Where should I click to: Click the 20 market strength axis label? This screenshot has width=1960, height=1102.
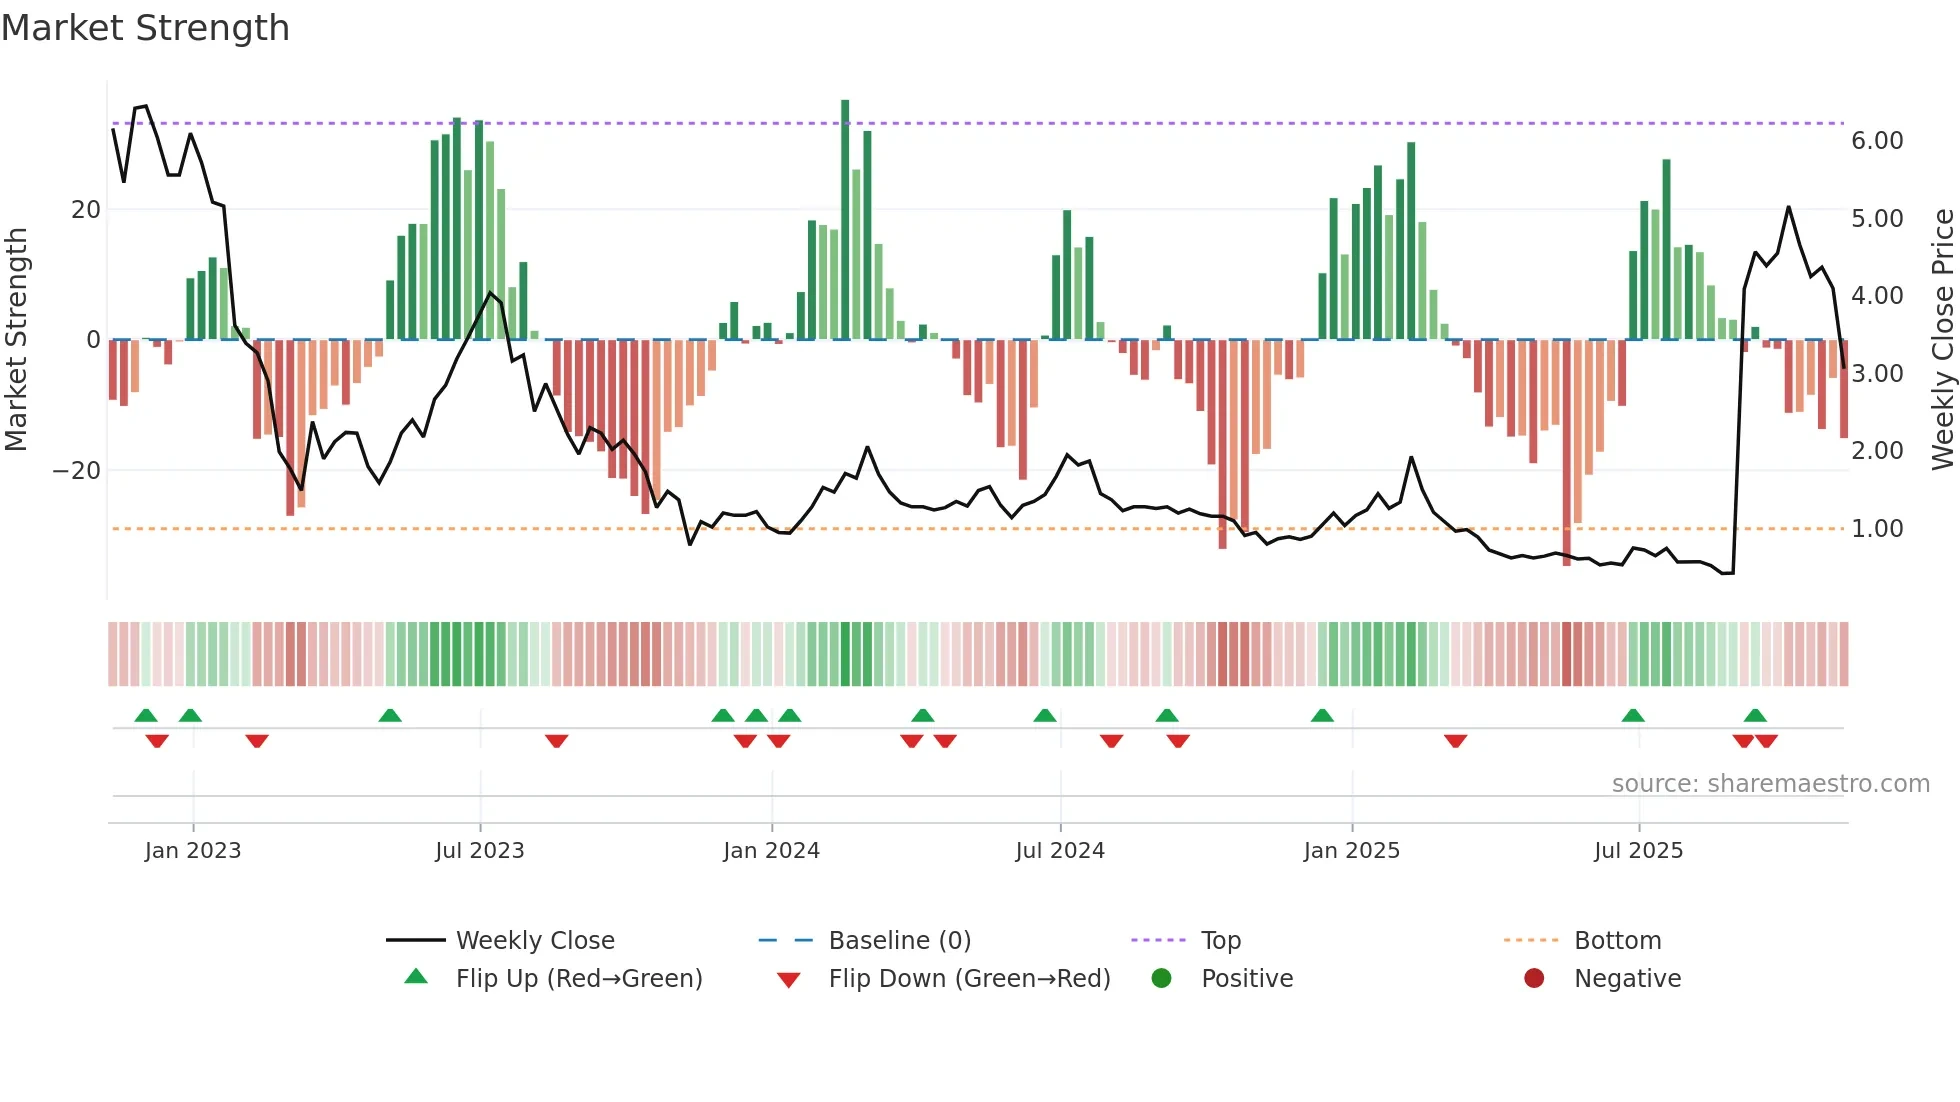(x=86, y=210)
